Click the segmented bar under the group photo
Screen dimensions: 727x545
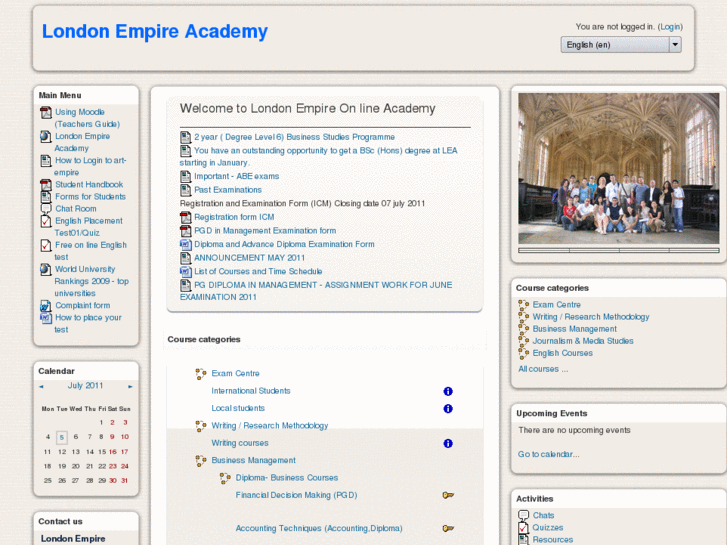(x=619, y=250)
